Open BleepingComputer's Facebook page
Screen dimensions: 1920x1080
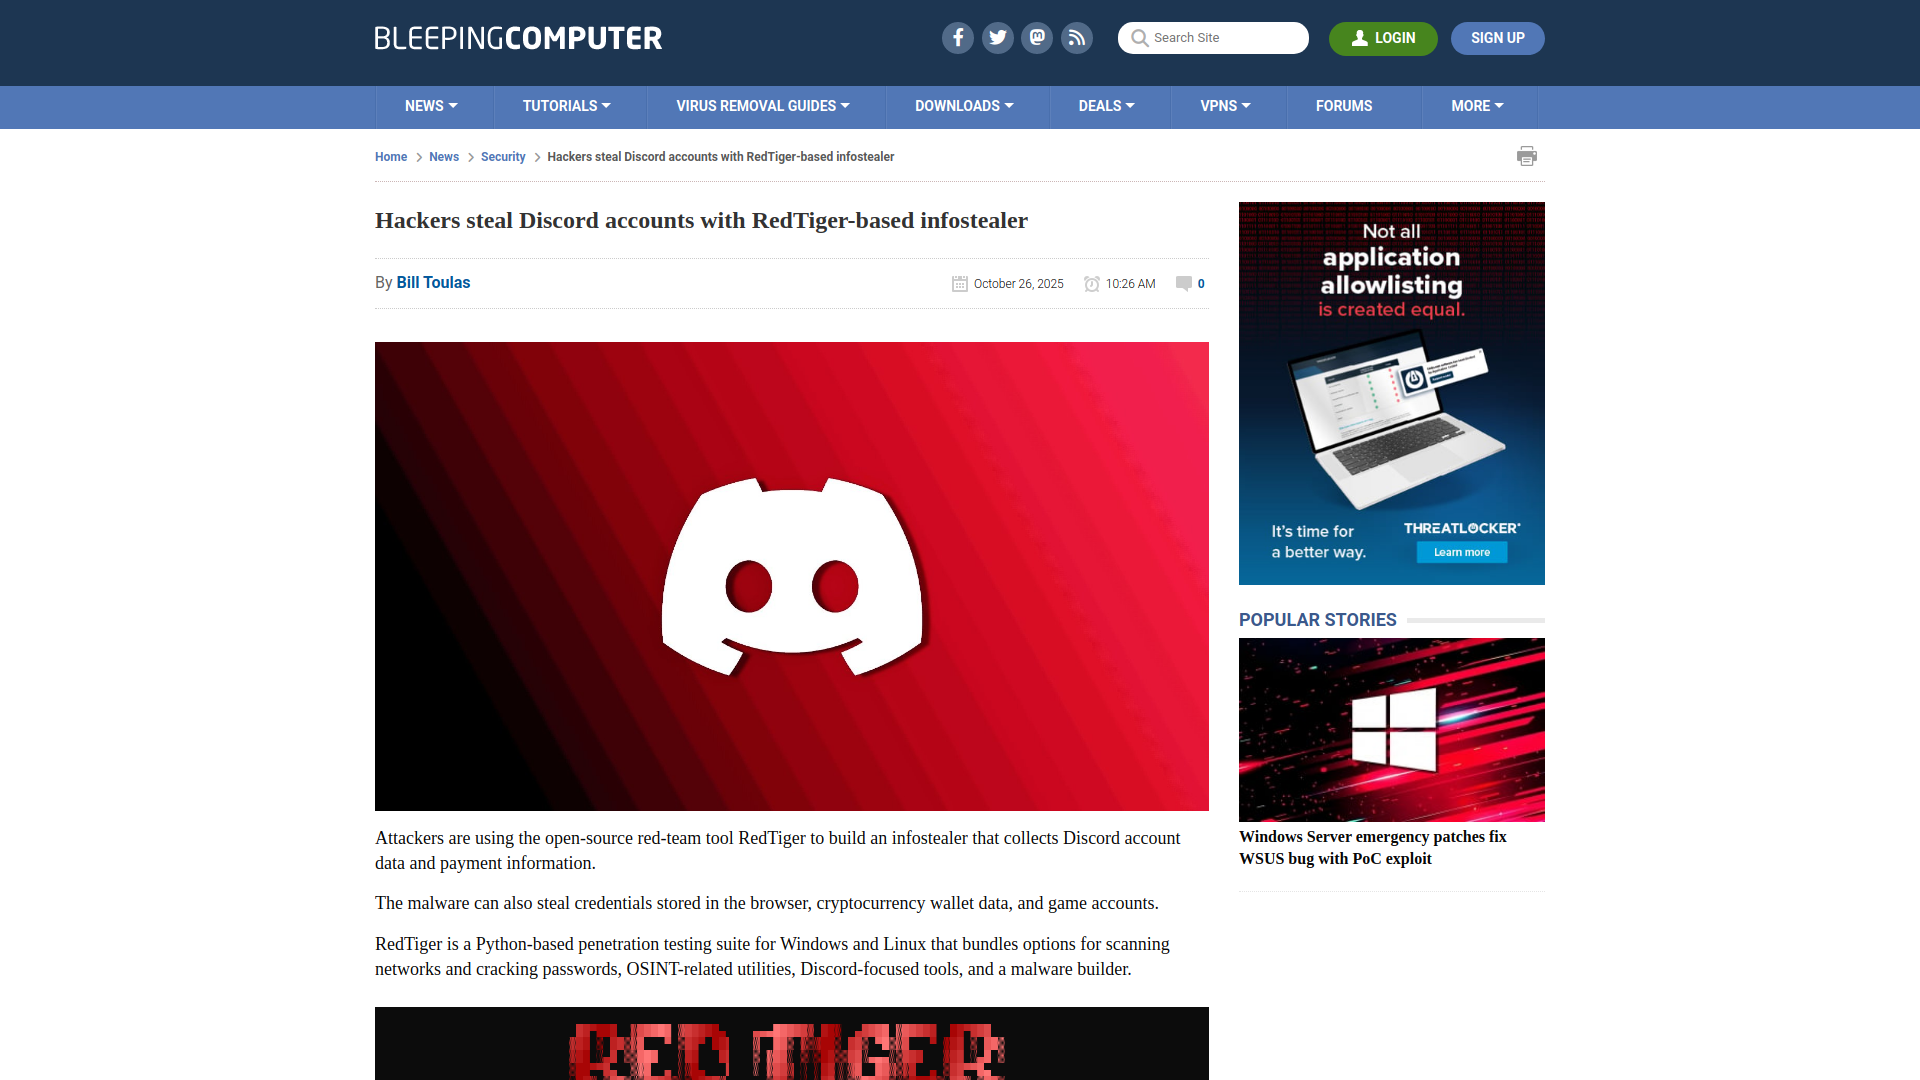point(957,38)
